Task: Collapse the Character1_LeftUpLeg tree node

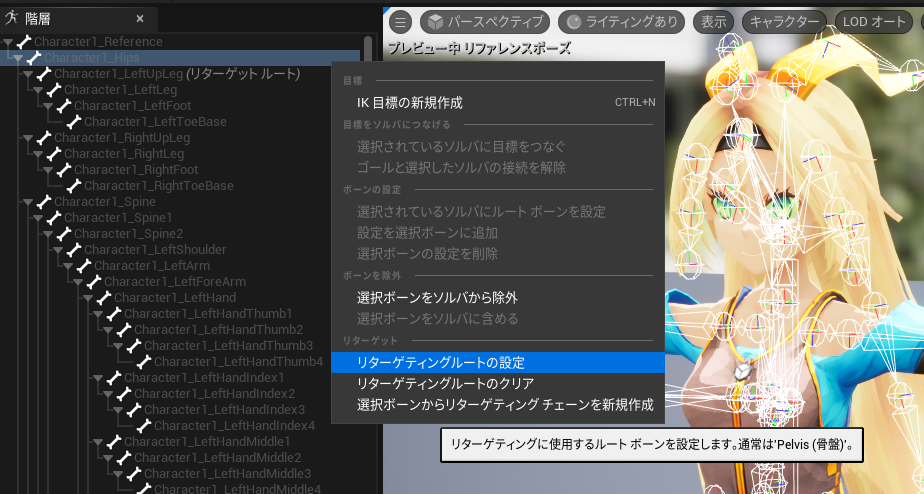Action: (x=28, y=74)
